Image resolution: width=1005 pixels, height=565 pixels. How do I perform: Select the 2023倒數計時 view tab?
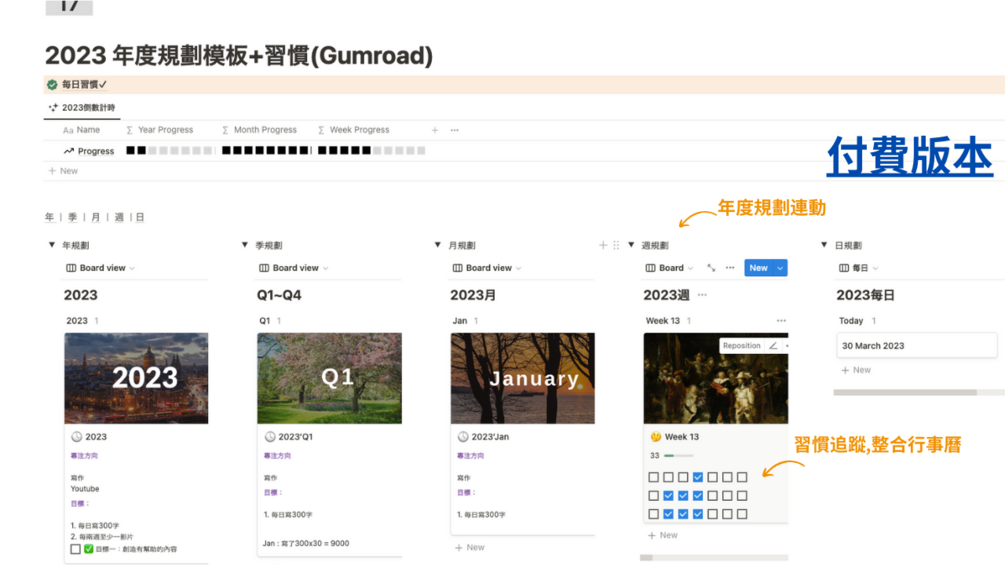tap(82, 108)
